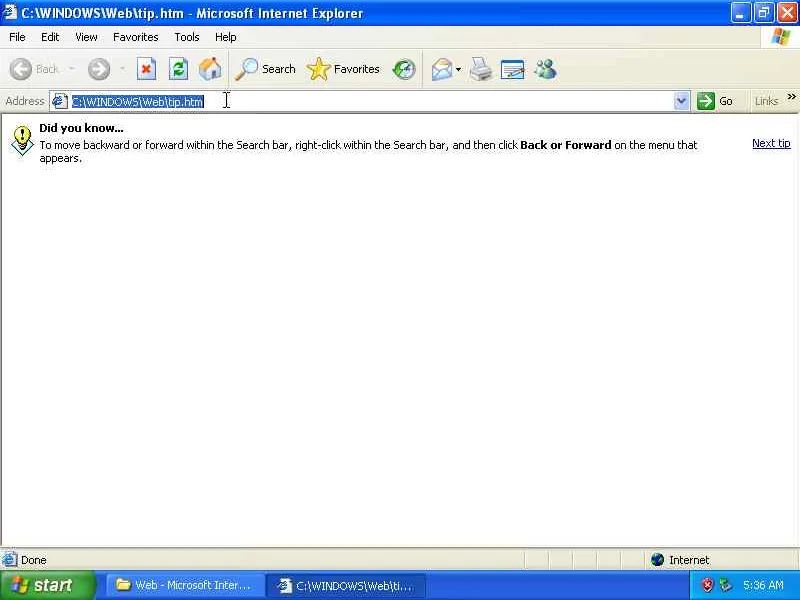This screenshot has height=600, width=800.
Task: Show History with the clock icon
Action: pyautogui.click(x=404, y=69)
